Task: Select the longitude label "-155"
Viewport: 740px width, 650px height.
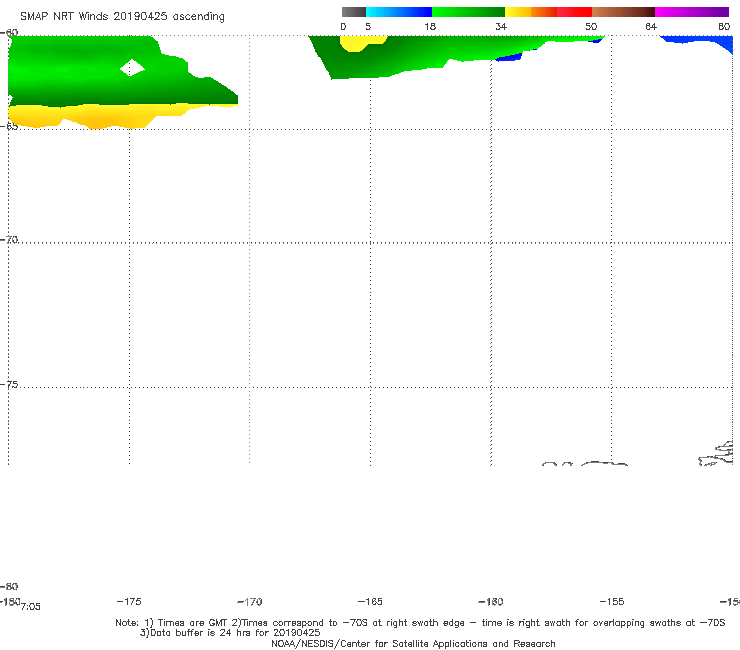Action: click(x=612, y=602)
